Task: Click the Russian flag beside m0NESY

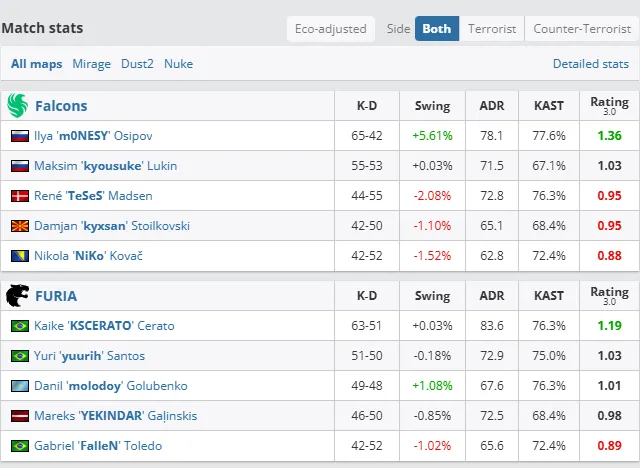Action: [x=20, y=135]
